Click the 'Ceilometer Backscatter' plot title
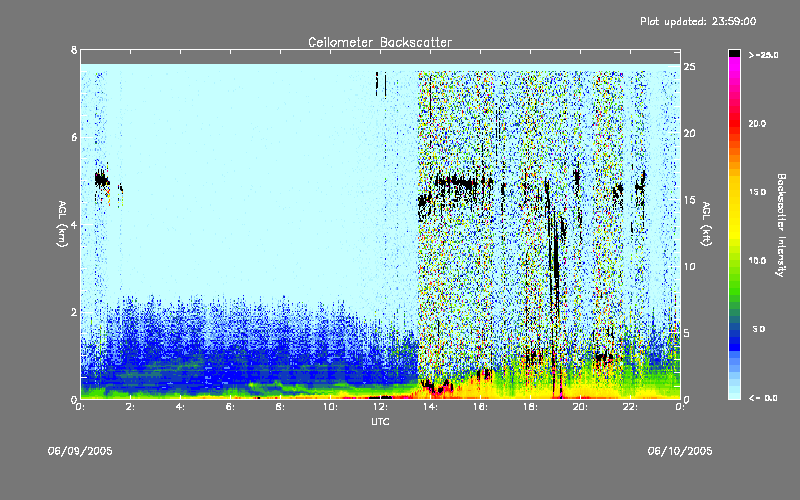Screen dimensions: 800x500 coord(380,42)
